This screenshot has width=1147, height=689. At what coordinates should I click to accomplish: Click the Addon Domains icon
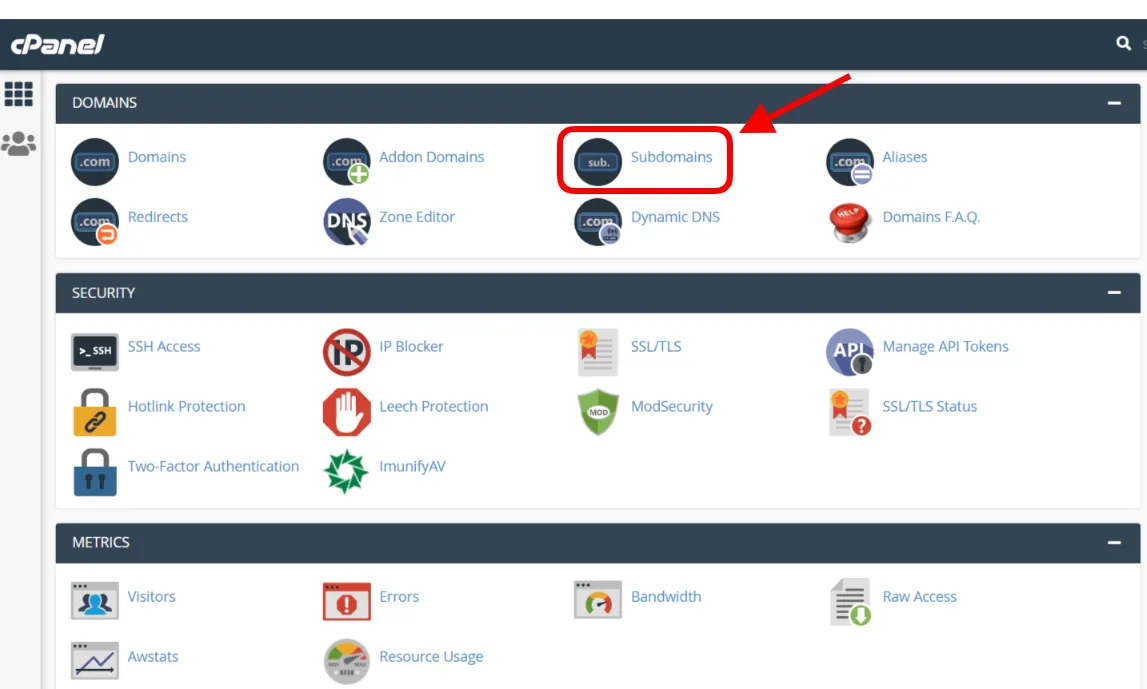[x=346, y=162]
